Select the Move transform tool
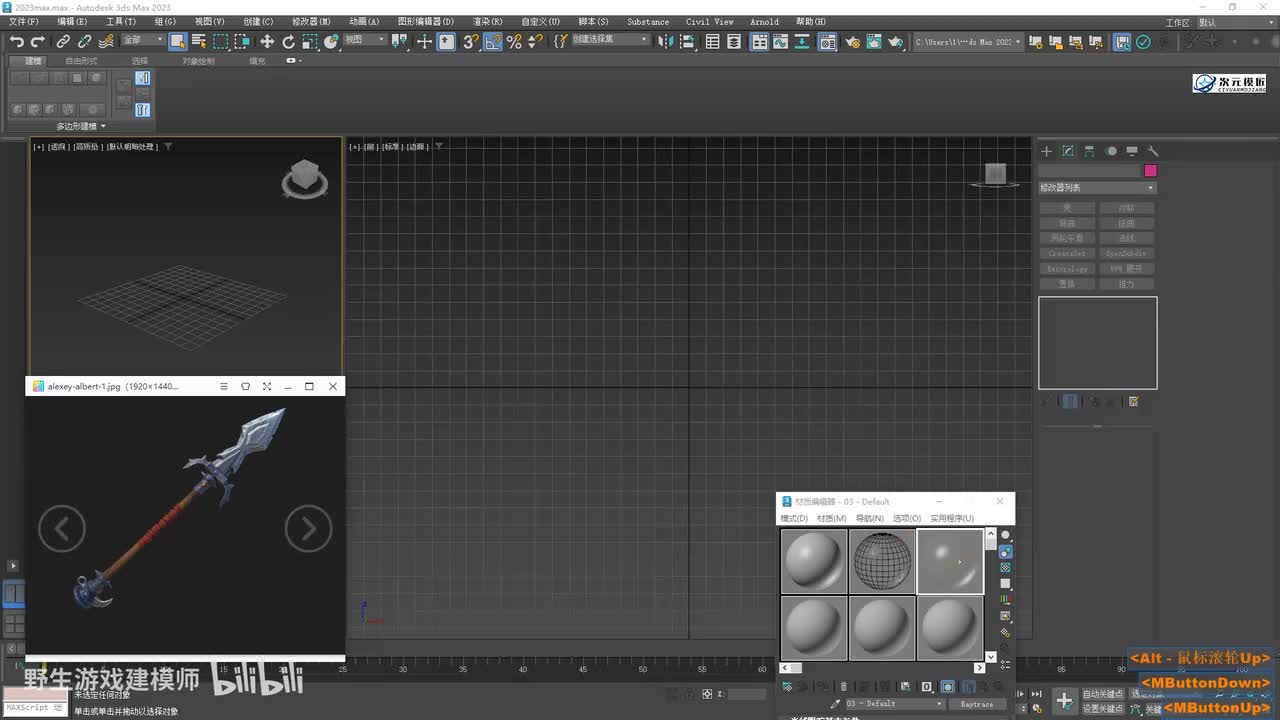Viewport: 1280px width, 720px height. pos(267,41)
